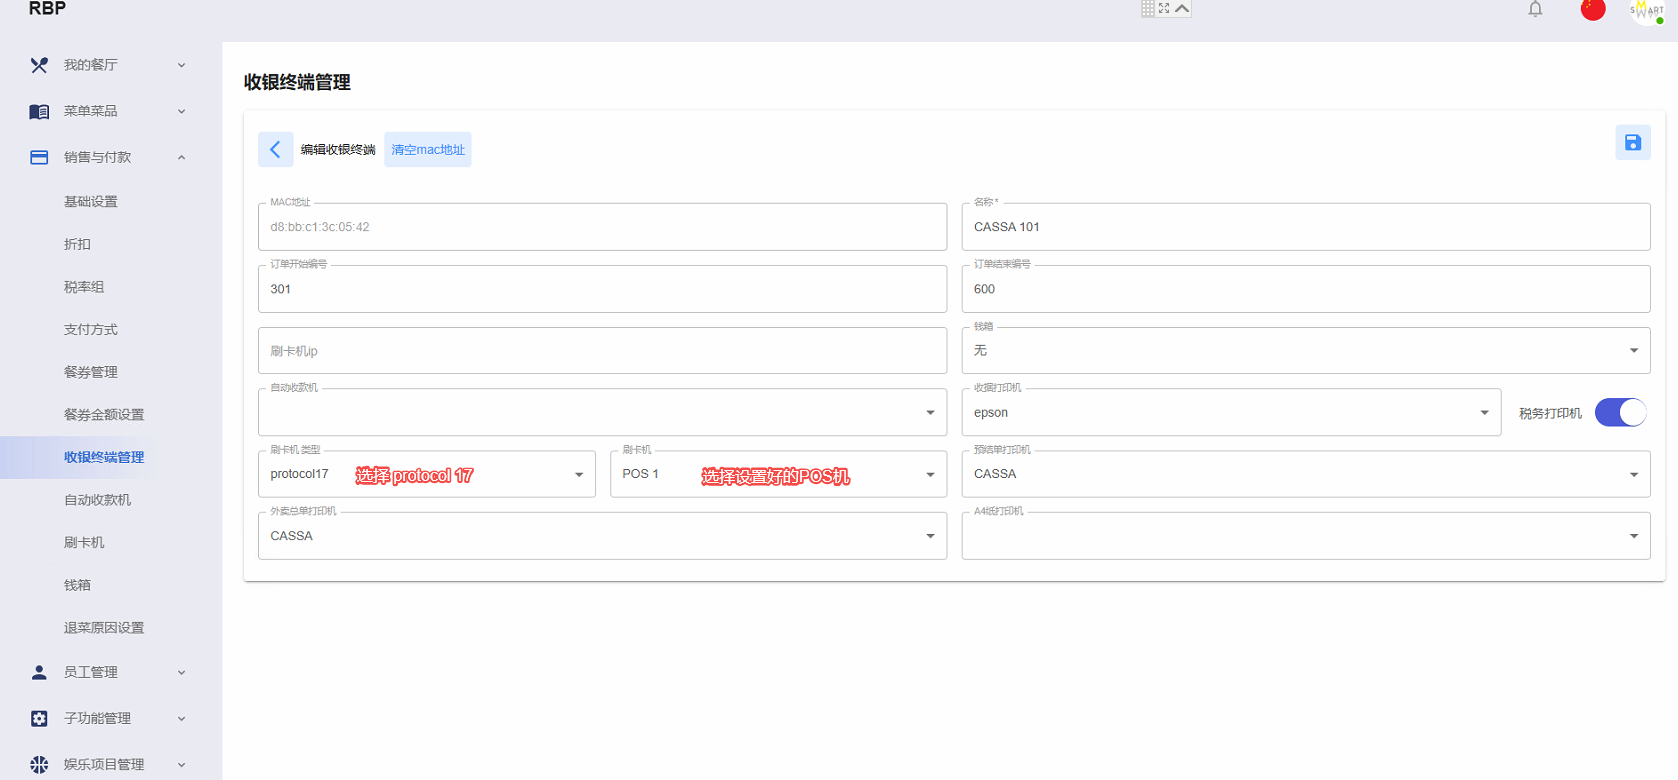Click the grid icon in top bar
The width and height of the screenshot is (1678, 780).
1148,8
